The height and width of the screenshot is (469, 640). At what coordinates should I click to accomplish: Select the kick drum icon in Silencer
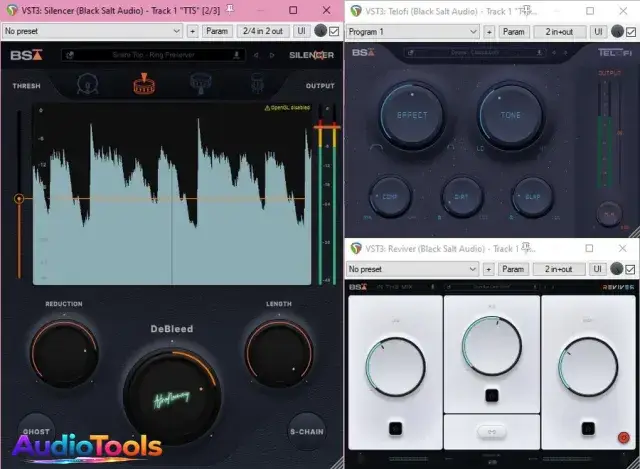87,84
